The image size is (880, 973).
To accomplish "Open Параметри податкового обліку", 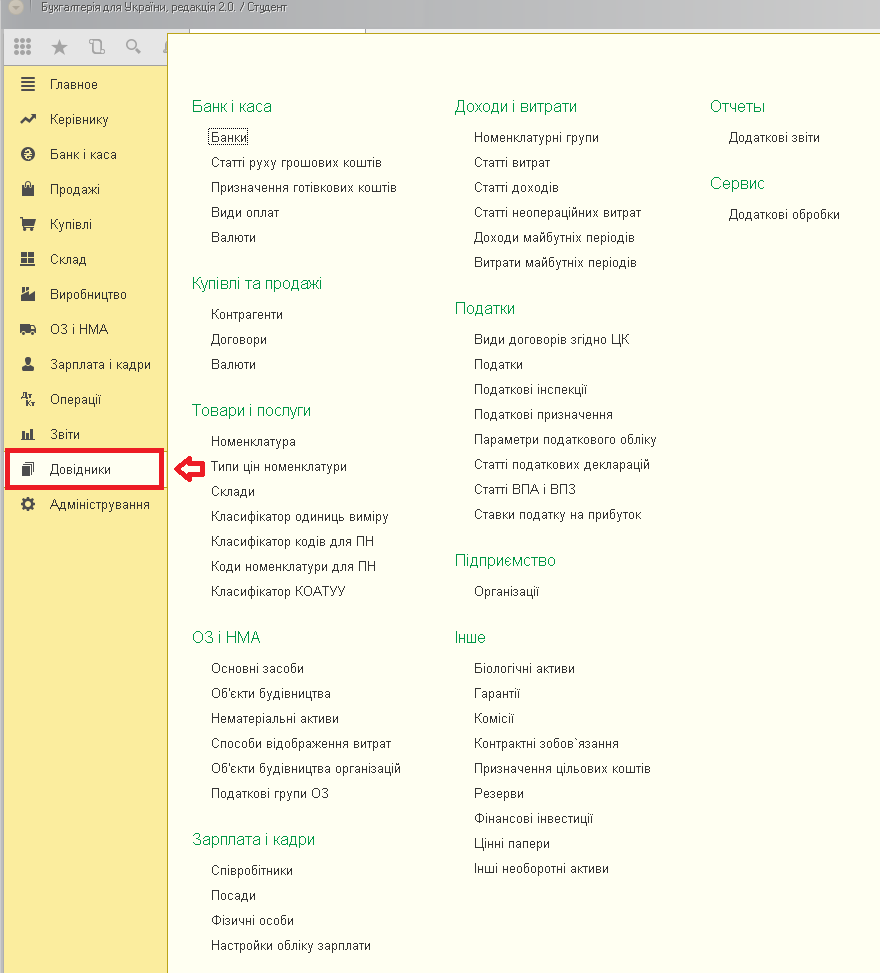I will point(565,439).
